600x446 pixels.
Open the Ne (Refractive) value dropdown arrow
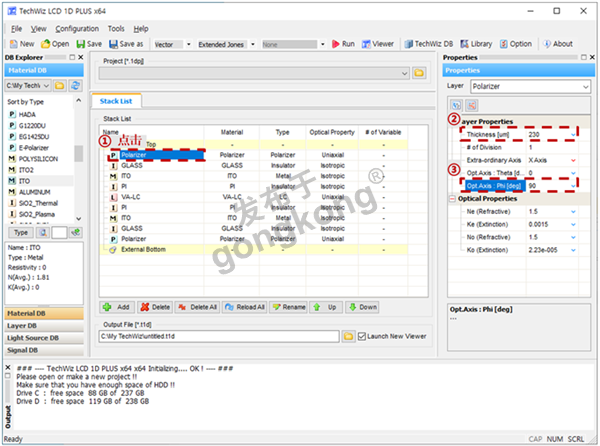click(x=573, y=212)
